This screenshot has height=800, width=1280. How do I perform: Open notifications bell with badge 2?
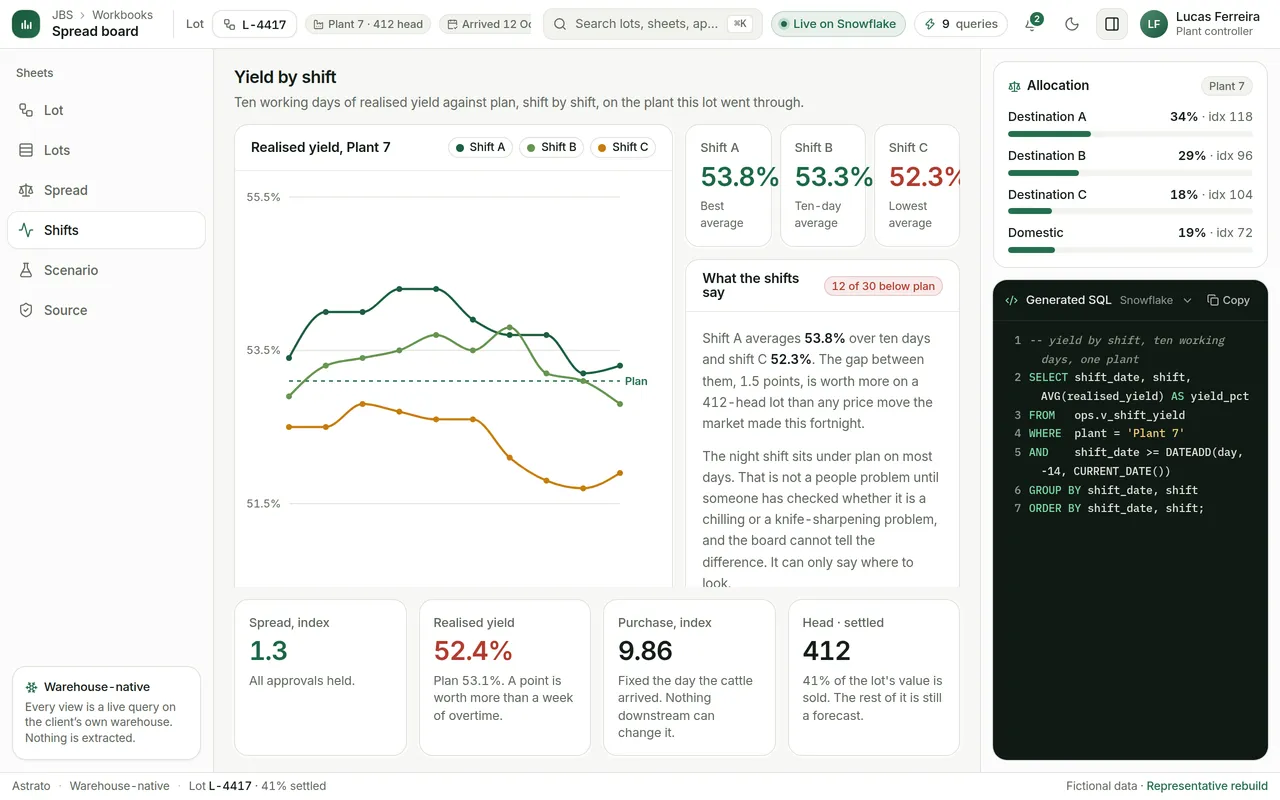click(1031, 24)
